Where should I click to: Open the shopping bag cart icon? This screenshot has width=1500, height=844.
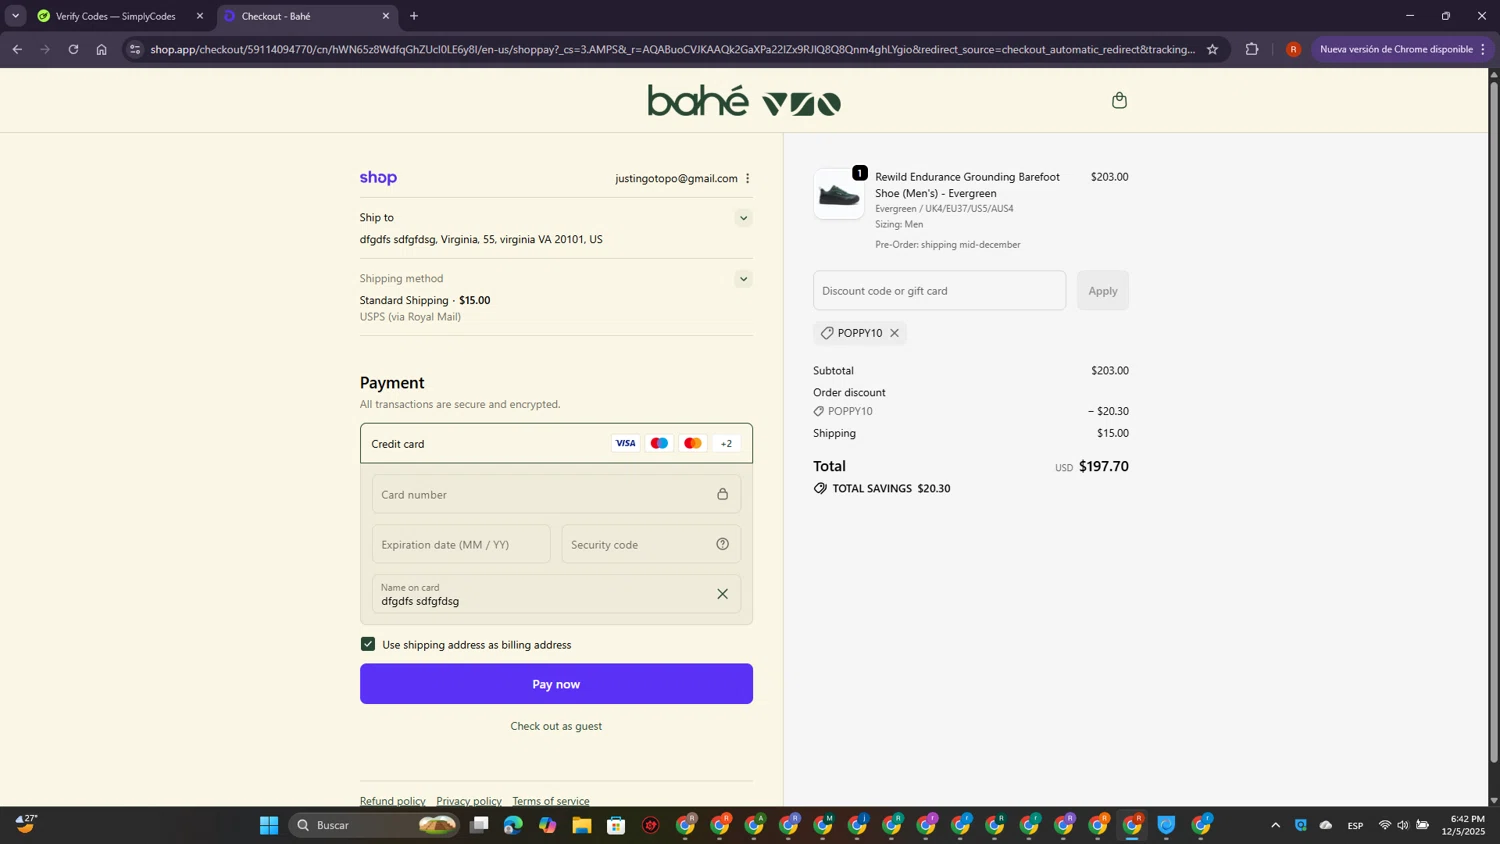1119,100
